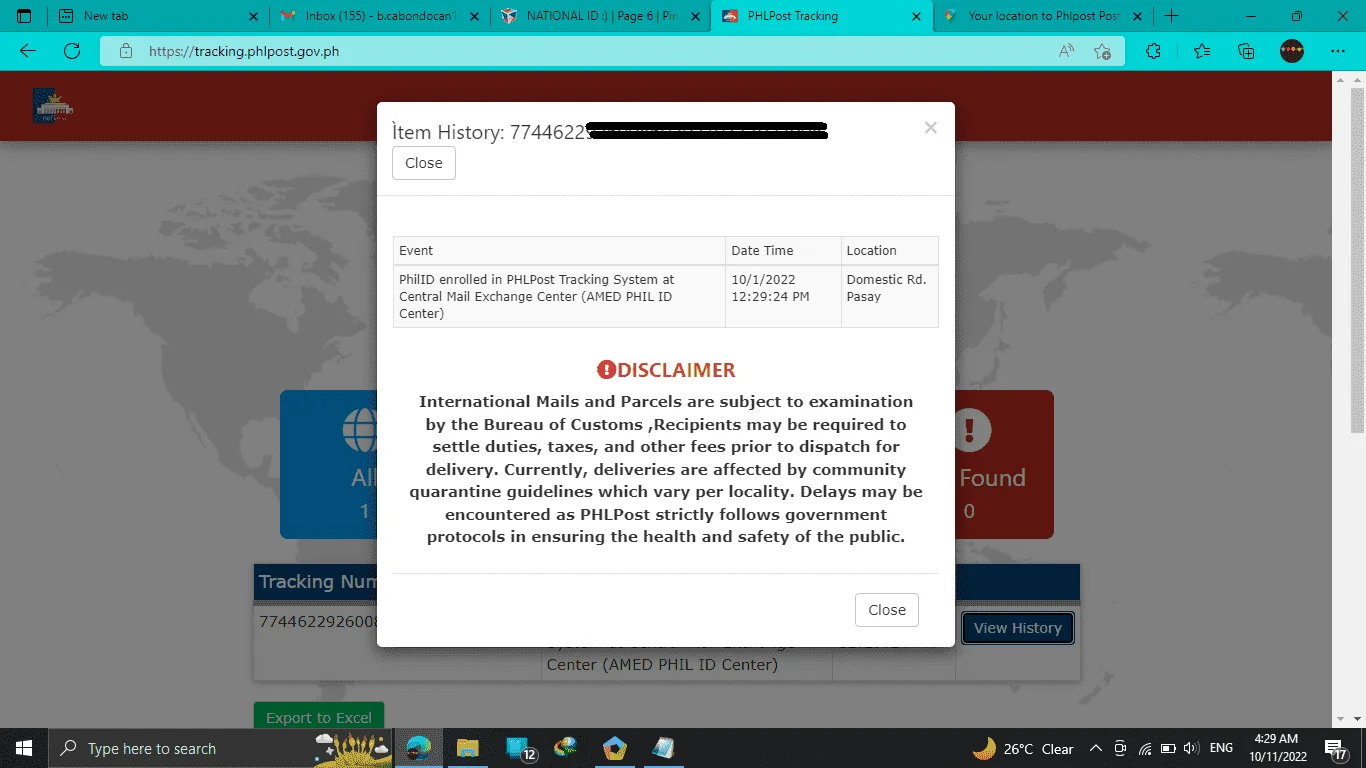Click the Edge profile avatar
This screenshot has height=768, width=1366.
click(1292, 51)
